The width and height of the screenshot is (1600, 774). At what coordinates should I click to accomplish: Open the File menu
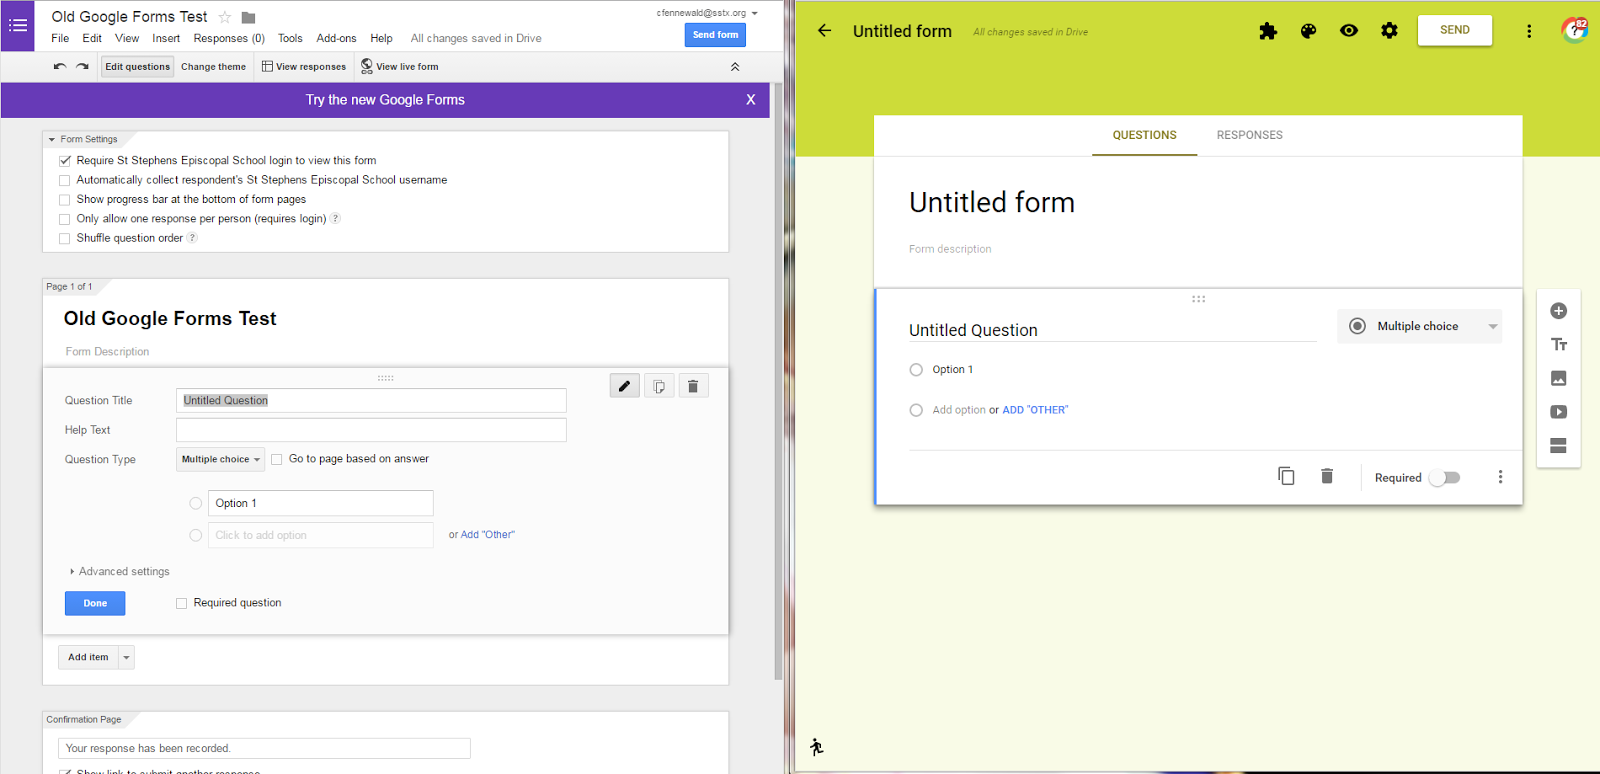click(x=60, y=38)
